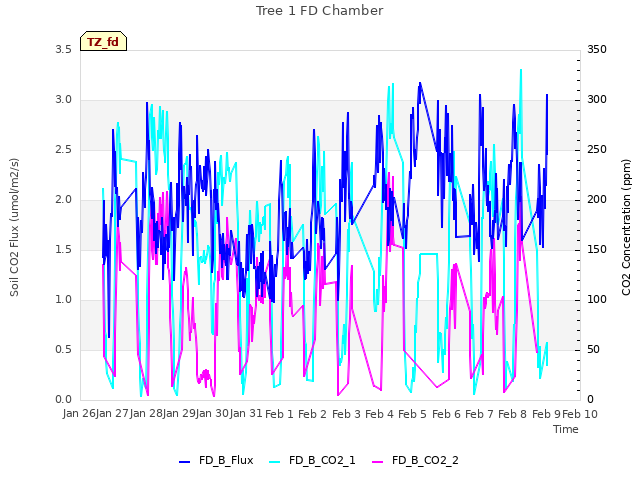Screen dimensions: 640x480
Task: Click the Feb 9 x-axis tick label
Action: [x=547, y=414]
